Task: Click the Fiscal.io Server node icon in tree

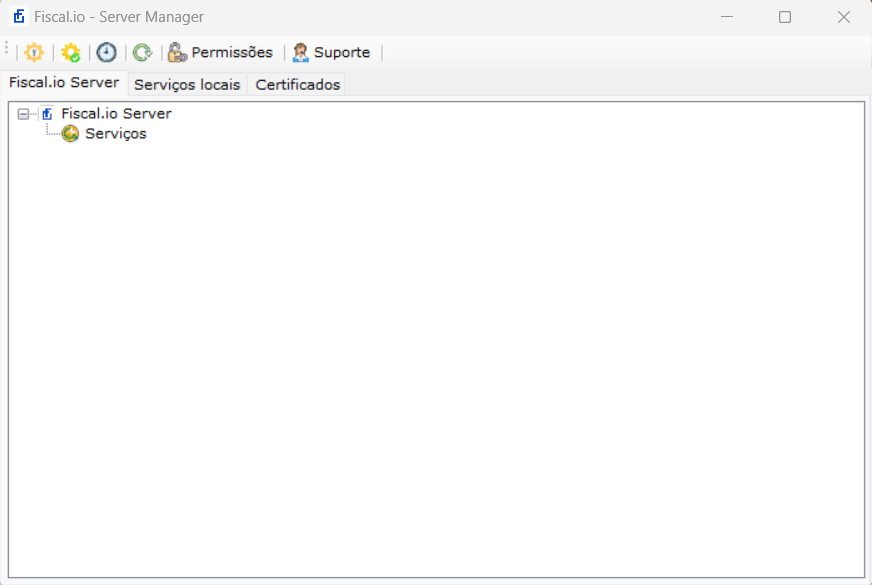Action: [x=47, y=114]
